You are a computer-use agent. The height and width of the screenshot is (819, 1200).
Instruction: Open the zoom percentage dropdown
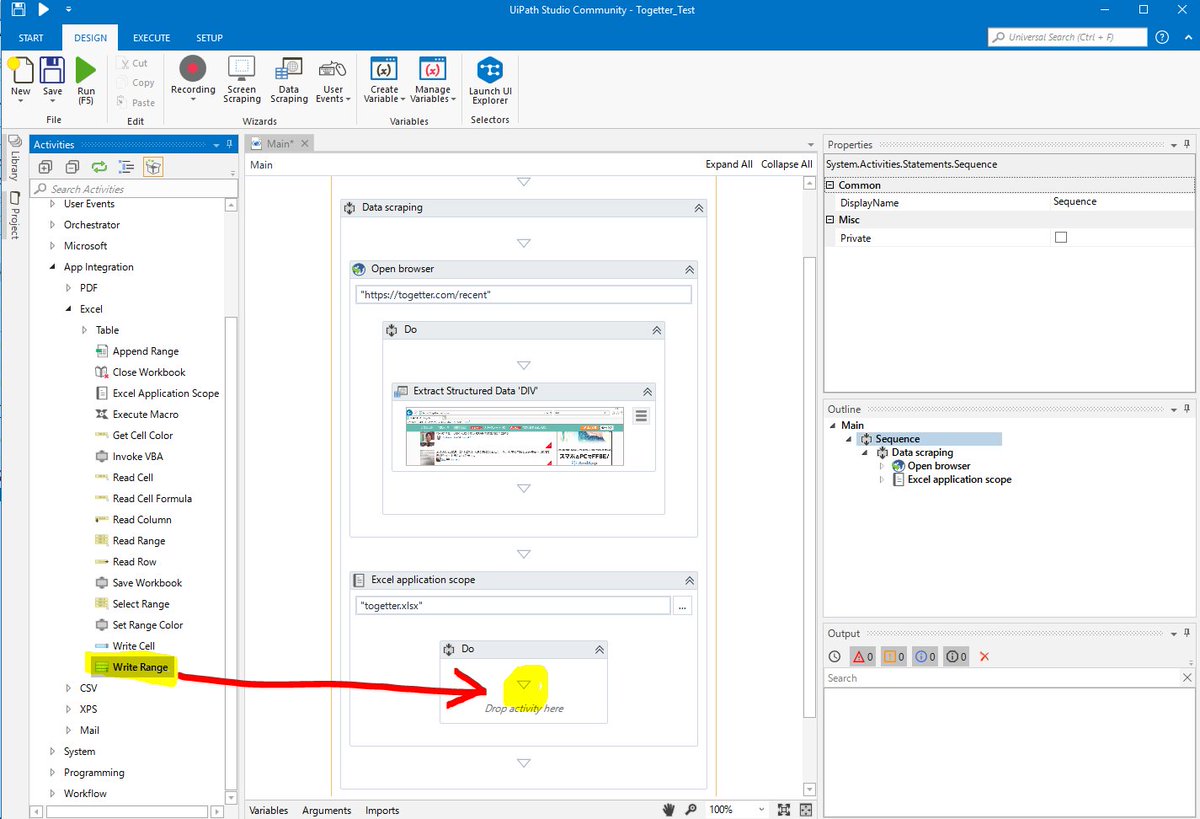click(x=762, y=809)
